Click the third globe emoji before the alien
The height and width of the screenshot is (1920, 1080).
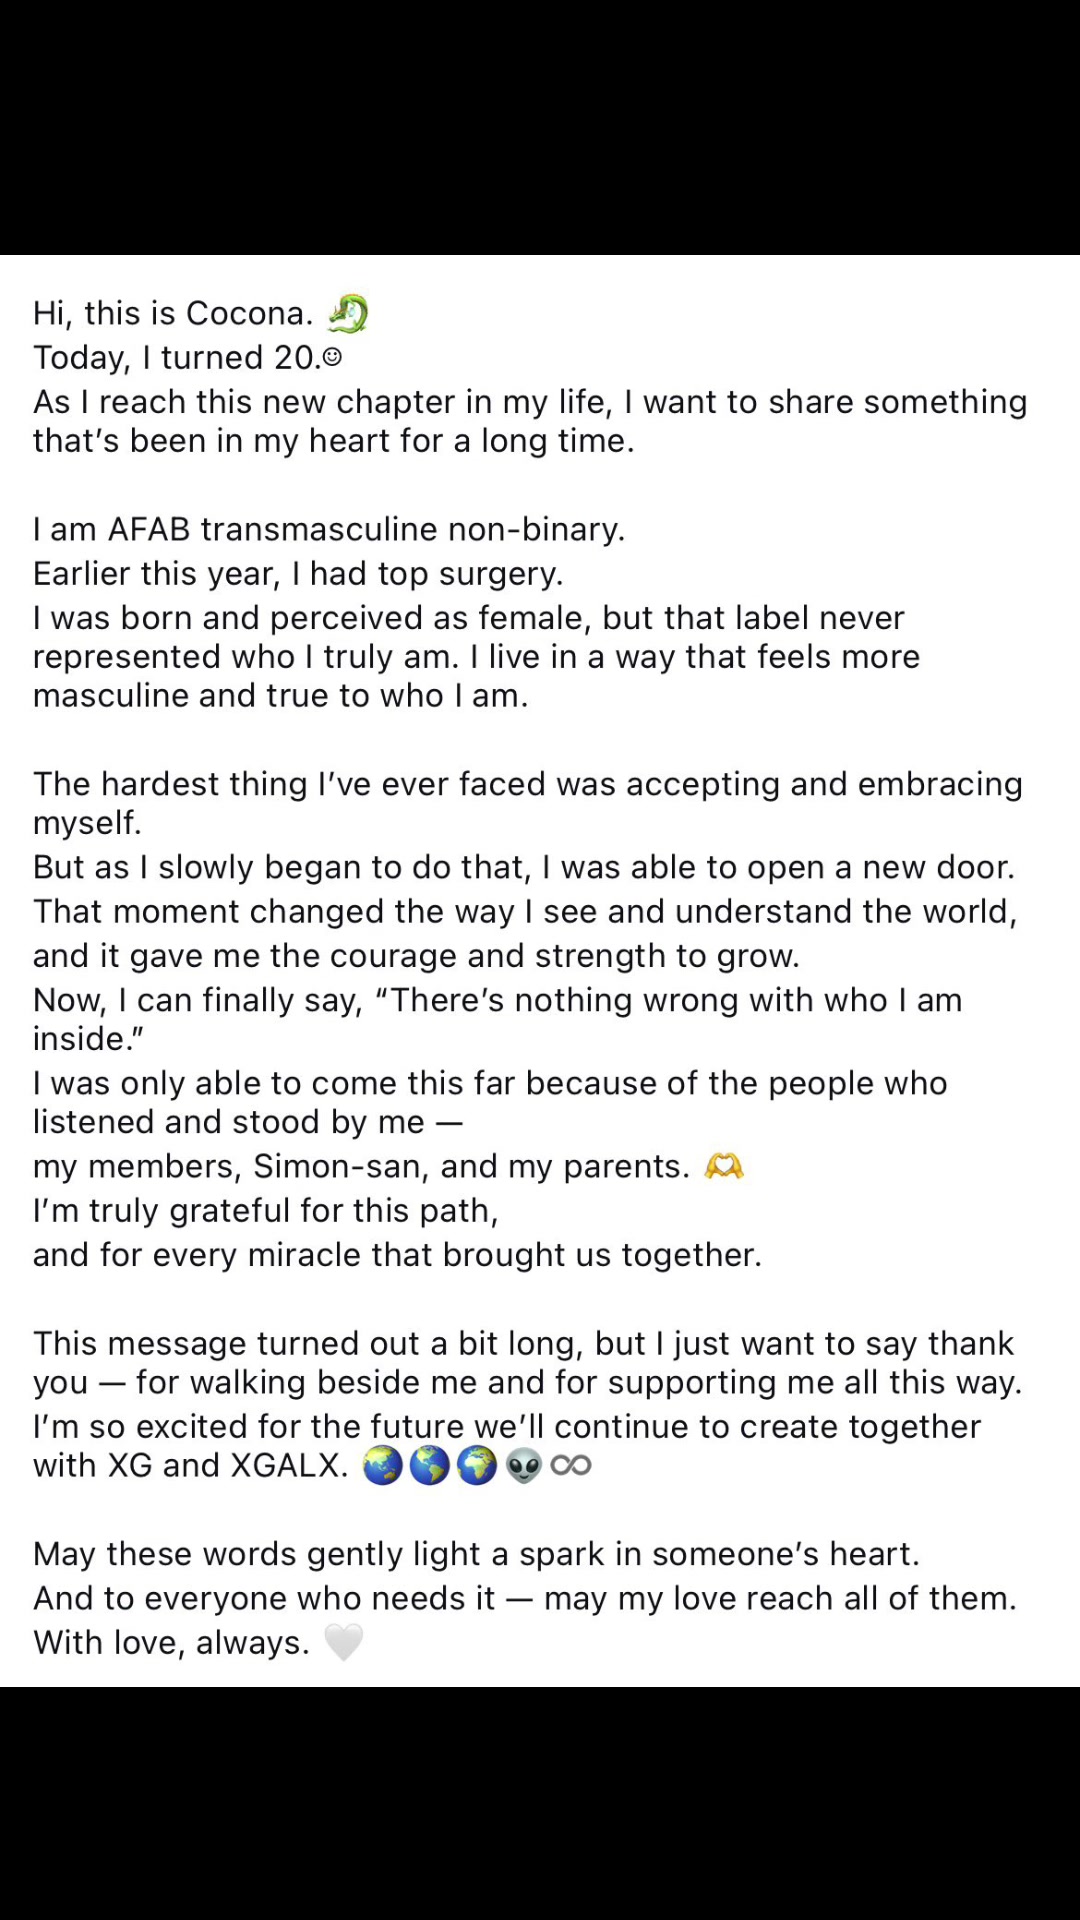(476, 1466)
